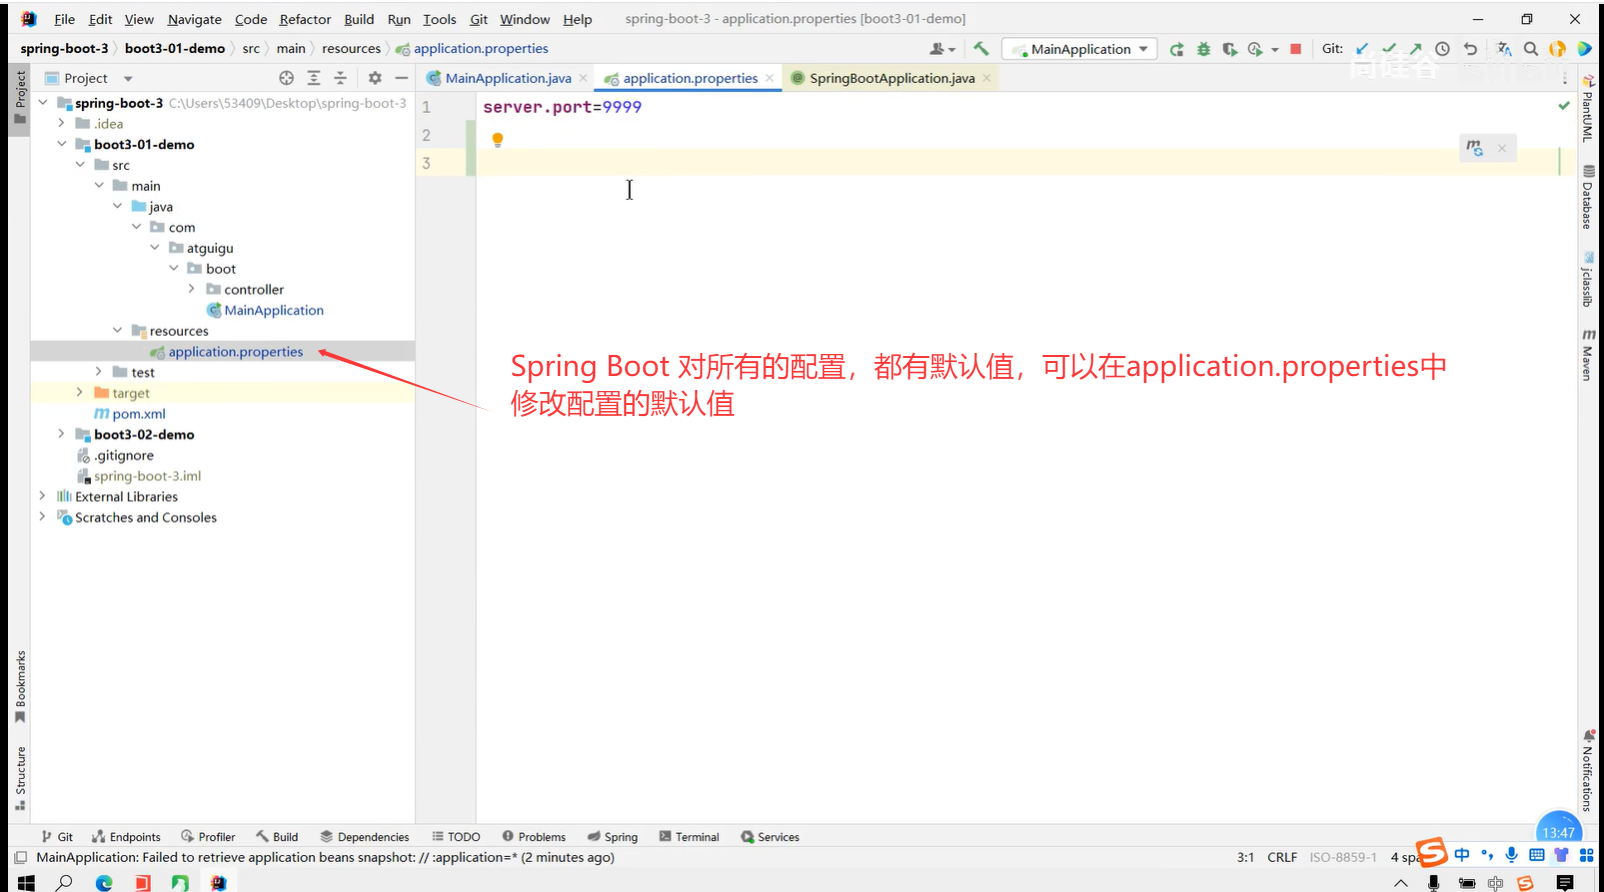Click the yellow intention lightbulb
The width and height of the screenshot is (1604, 892).
point(497,140)
